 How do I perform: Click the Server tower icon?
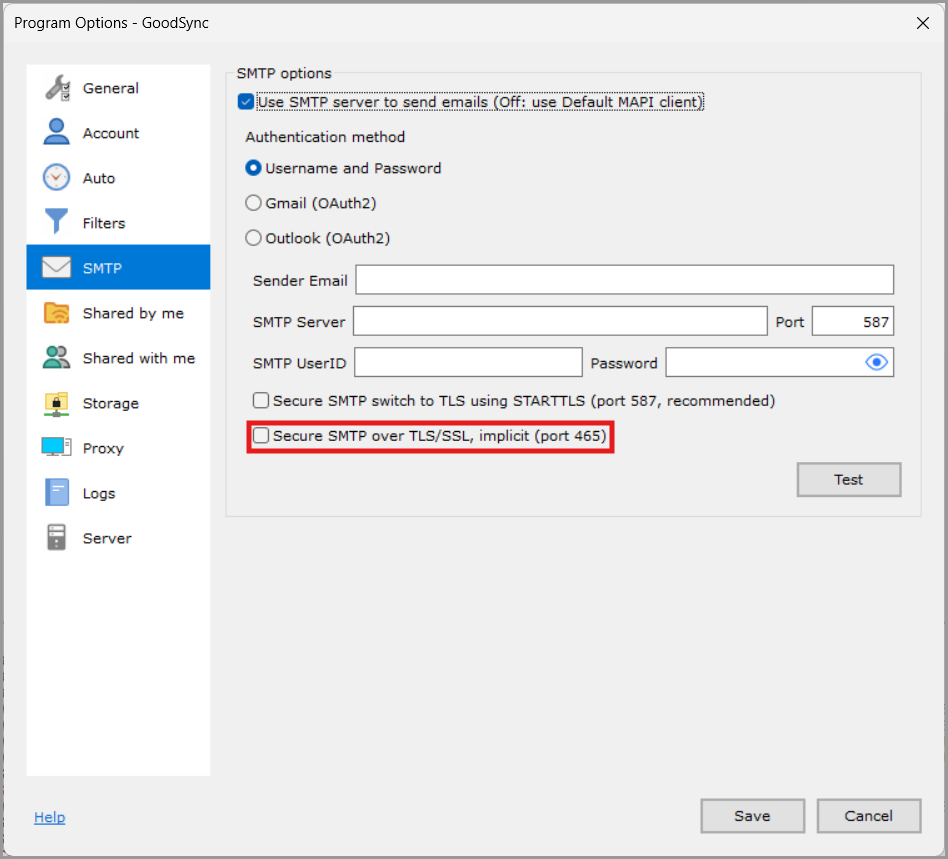coord(57,537)
